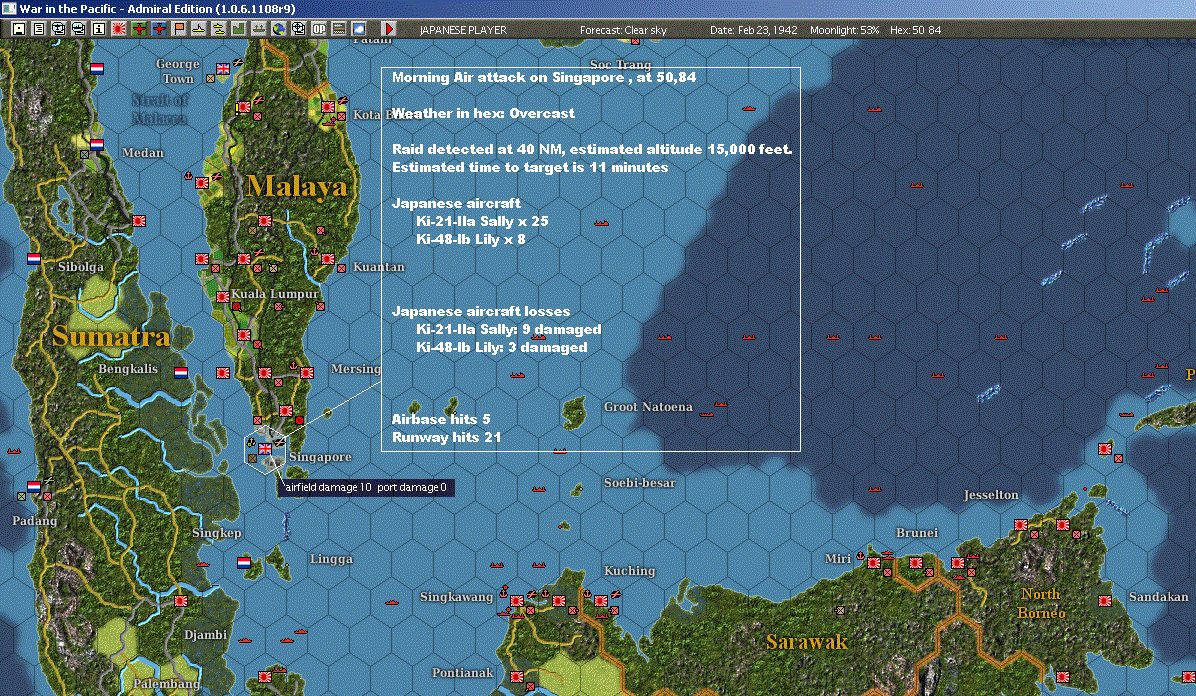
Task: Click the "JAPANESE PLAYER" label
Action: point(463,30)
